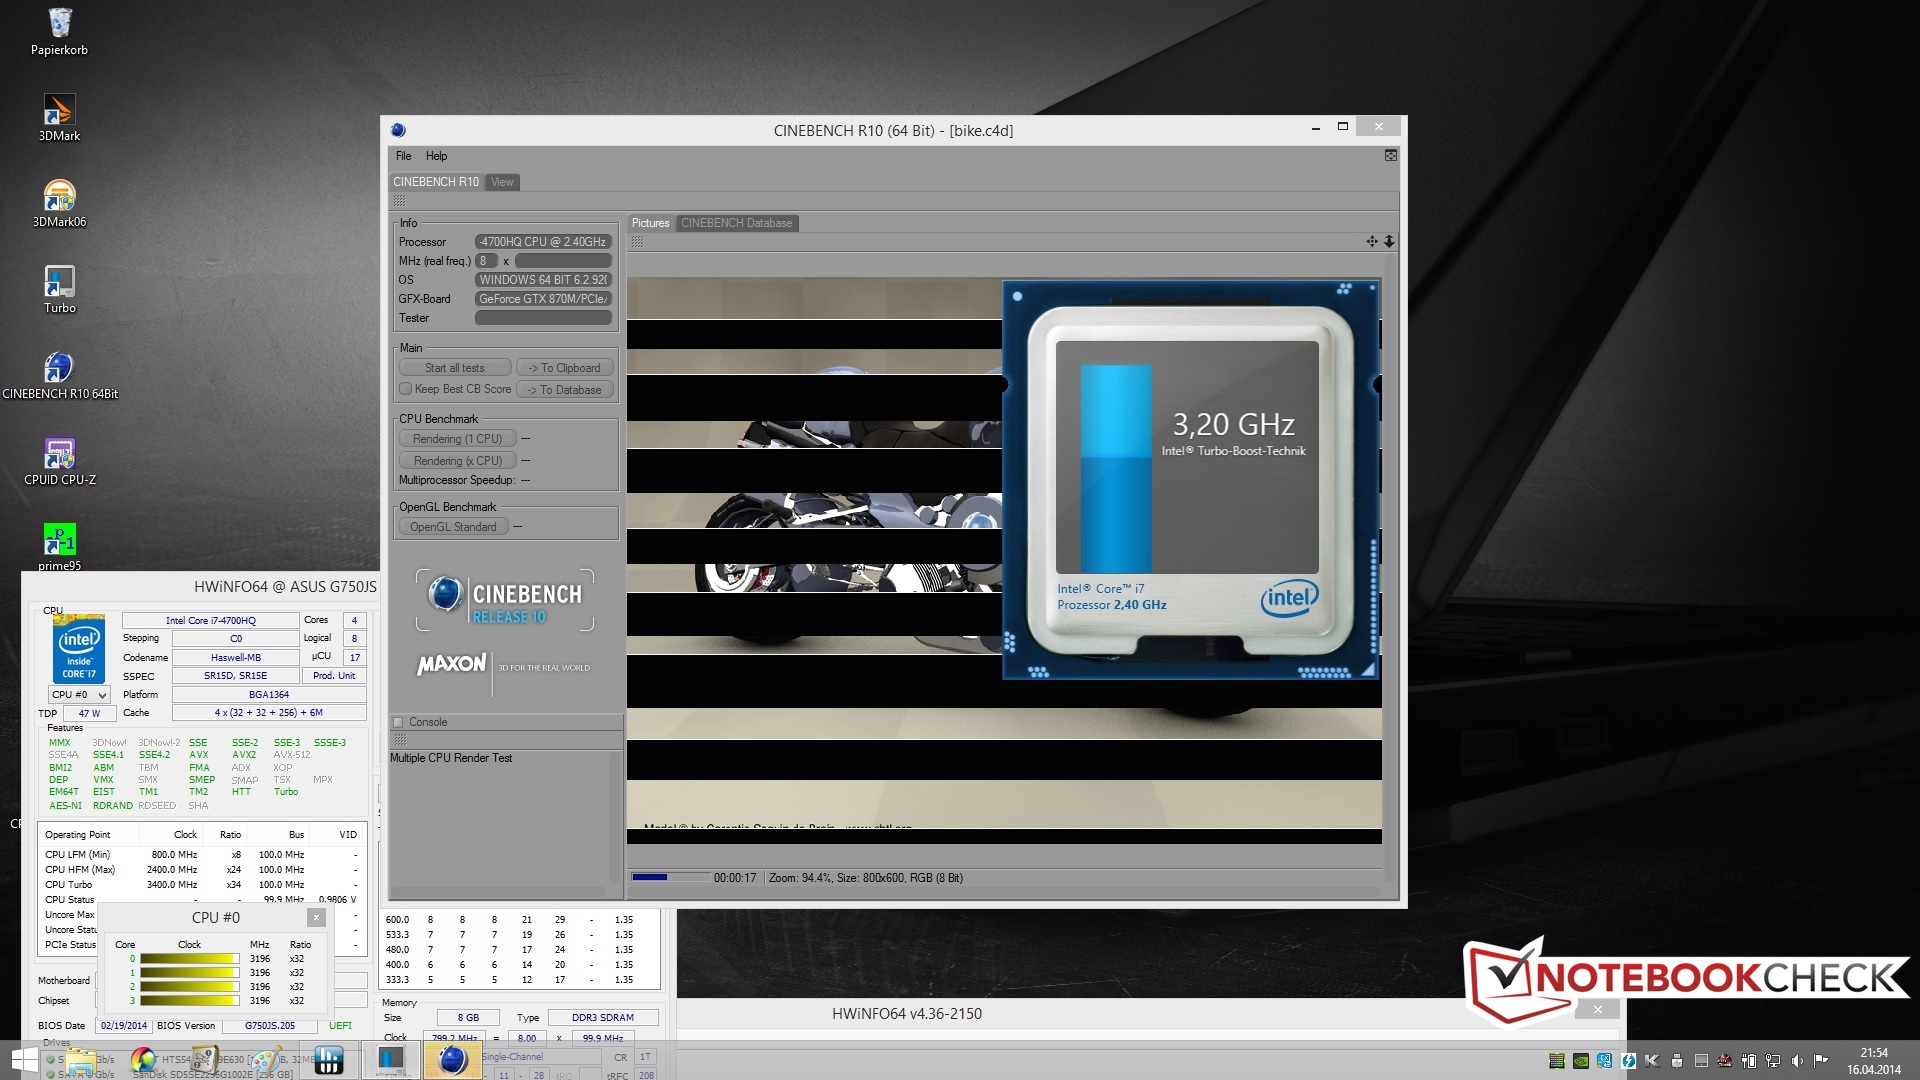Enable the Keep Best CB Score checkbox

(x=405, y=389)
